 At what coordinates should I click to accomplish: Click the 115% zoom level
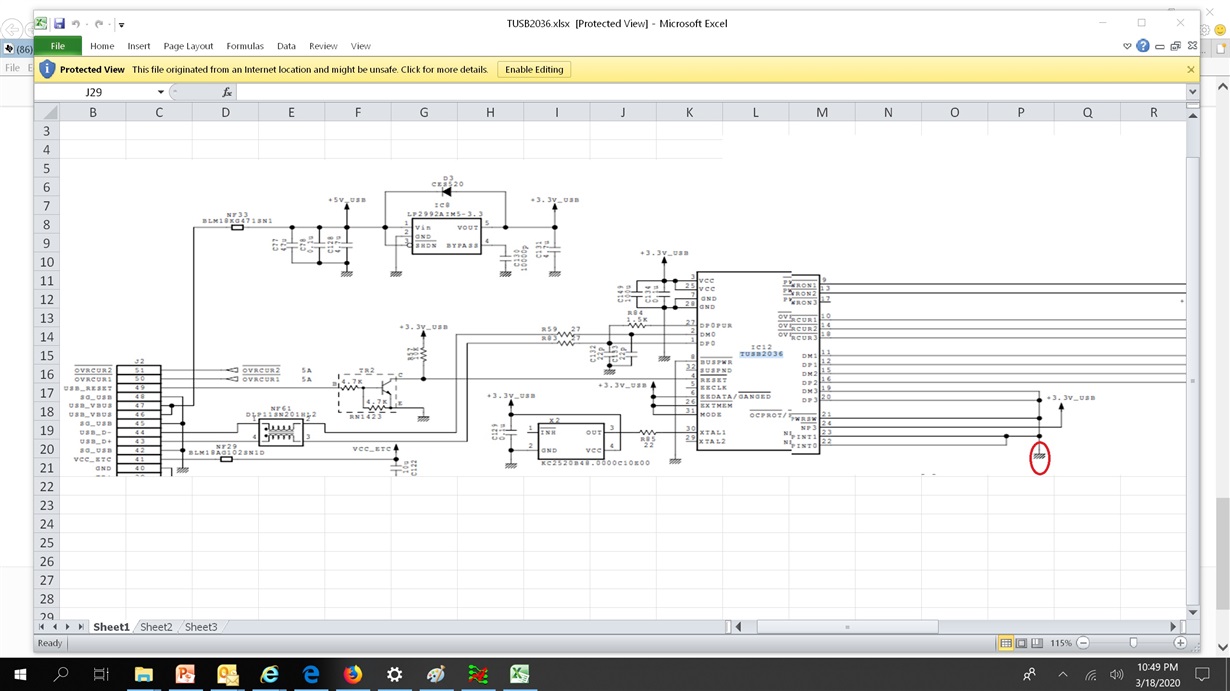pos(1061,643)
